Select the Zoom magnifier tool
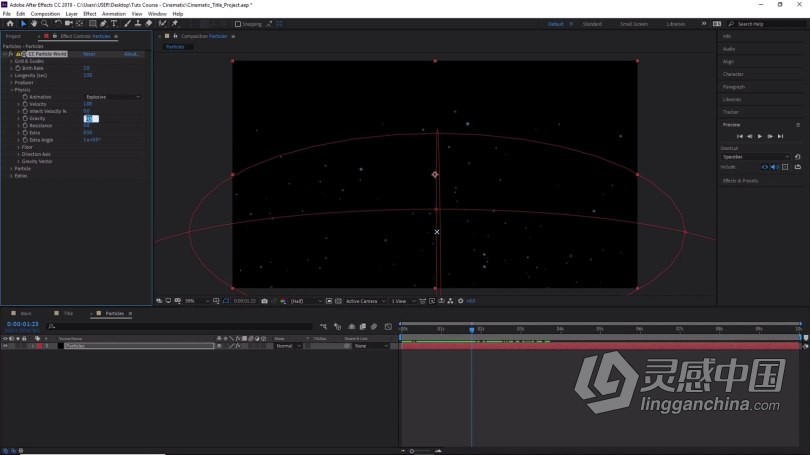 click(x=45, y=24)
